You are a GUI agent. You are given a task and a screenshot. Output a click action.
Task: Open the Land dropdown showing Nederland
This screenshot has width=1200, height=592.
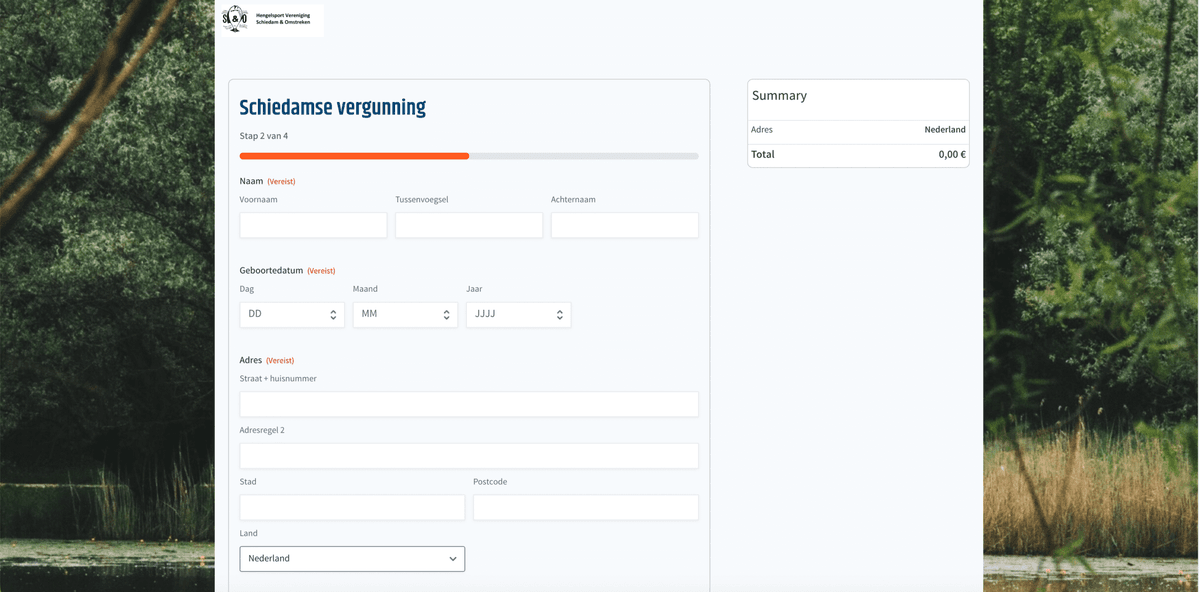pyautogui.click(x=352, y=559)
